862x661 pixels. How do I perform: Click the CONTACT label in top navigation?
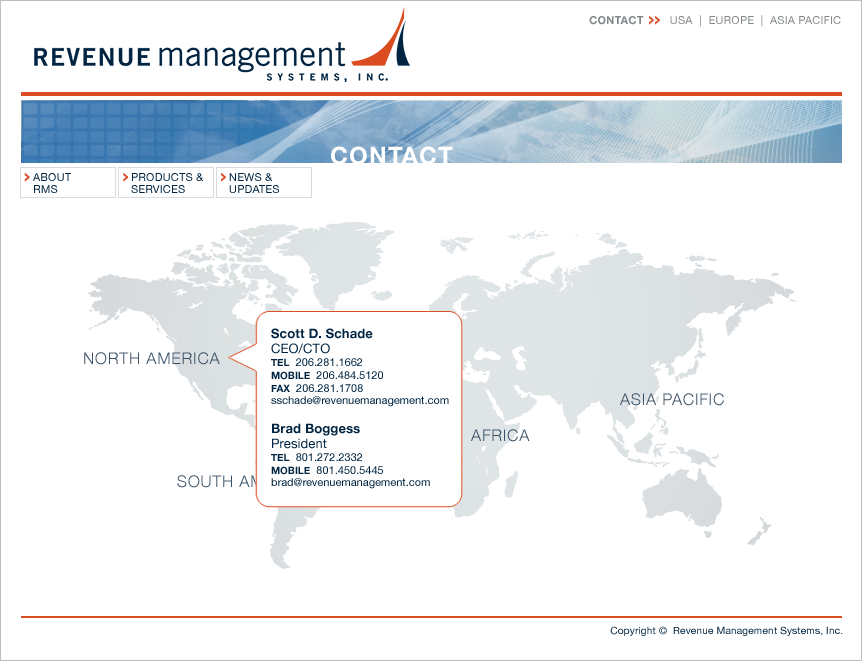(x=616, y=20)
